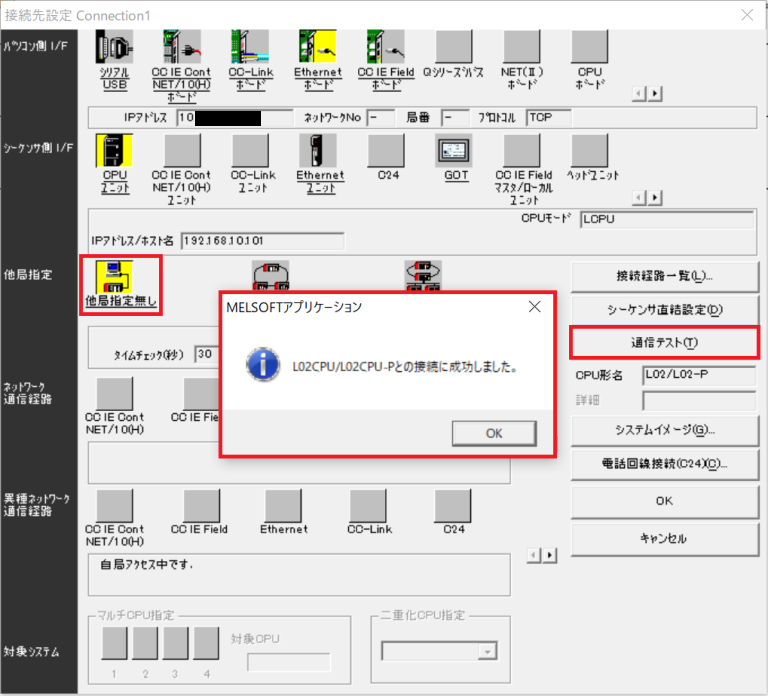Select the PC side CC-Link board icon

click(249, 48)
